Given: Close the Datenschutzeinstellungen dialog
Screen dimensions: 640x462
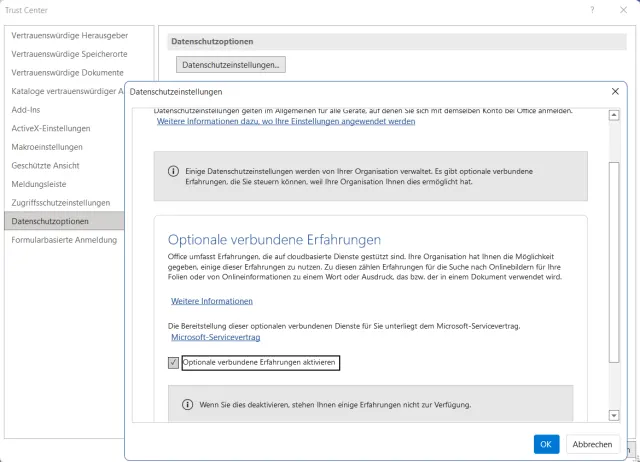Looking at the screenshot, I should [x=614, y=91].
